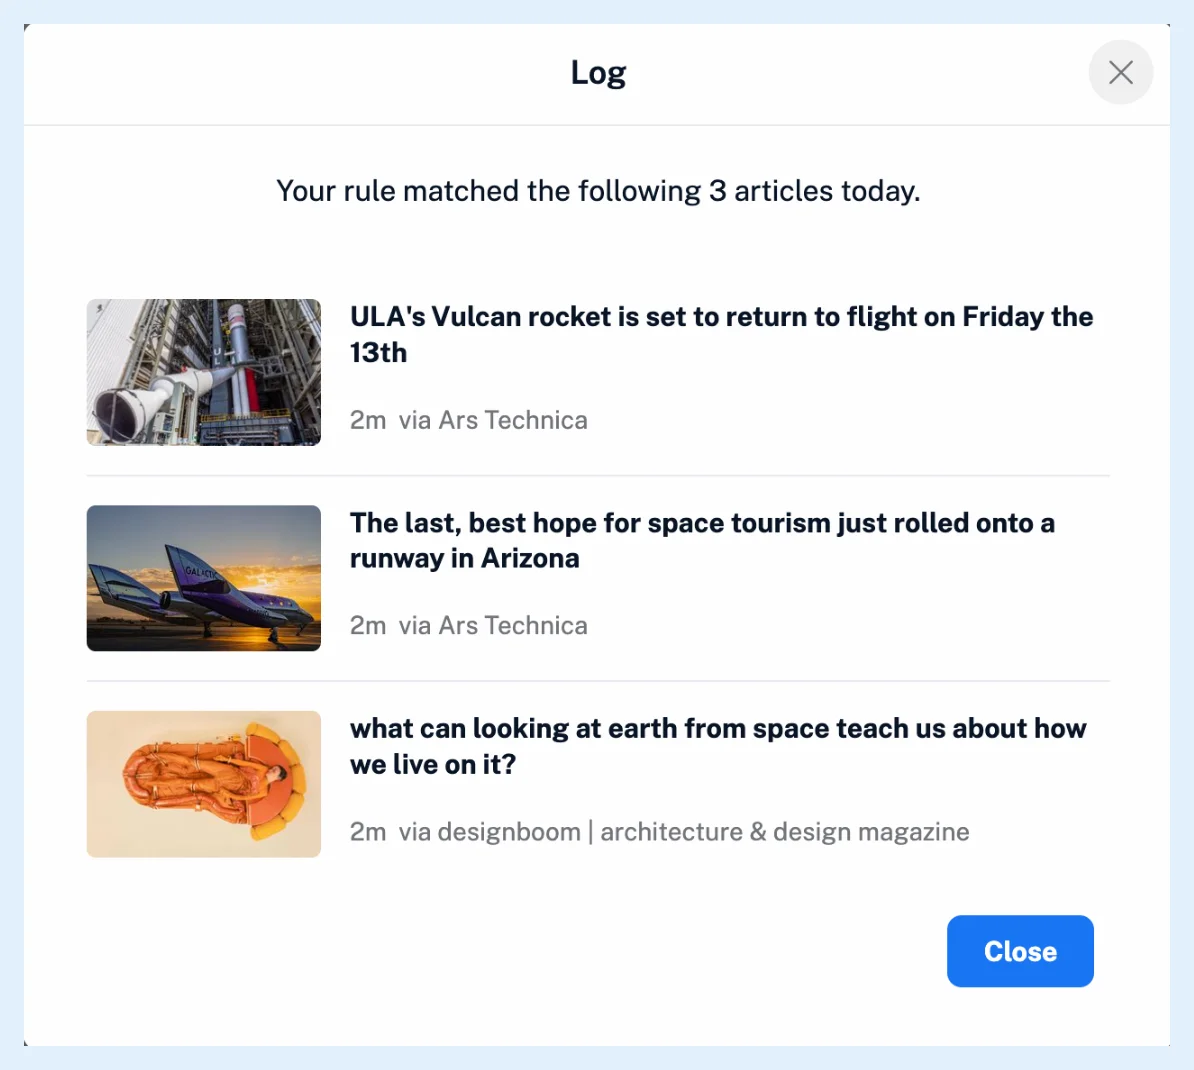The width and height of the screenshot is (1194, 1070).
Task: Click the blue Close button
Action: coord(1020,951)
